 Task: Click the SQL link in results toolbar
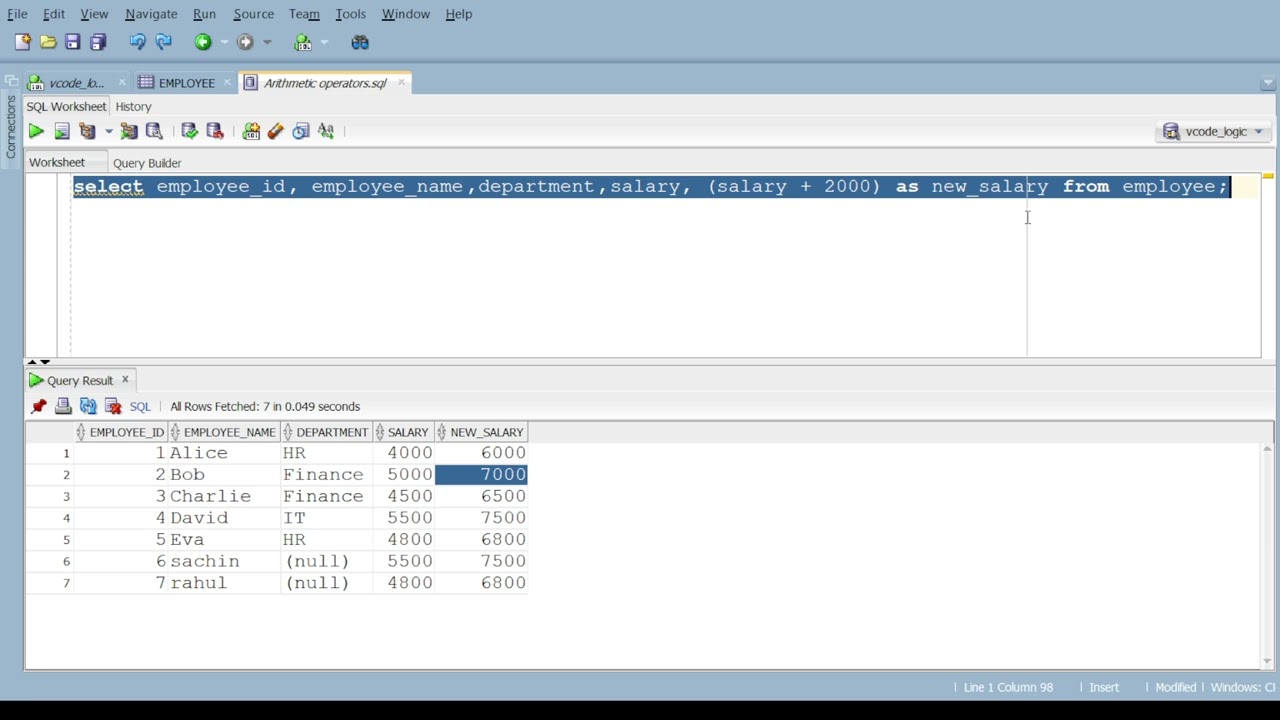click(140, 406)
